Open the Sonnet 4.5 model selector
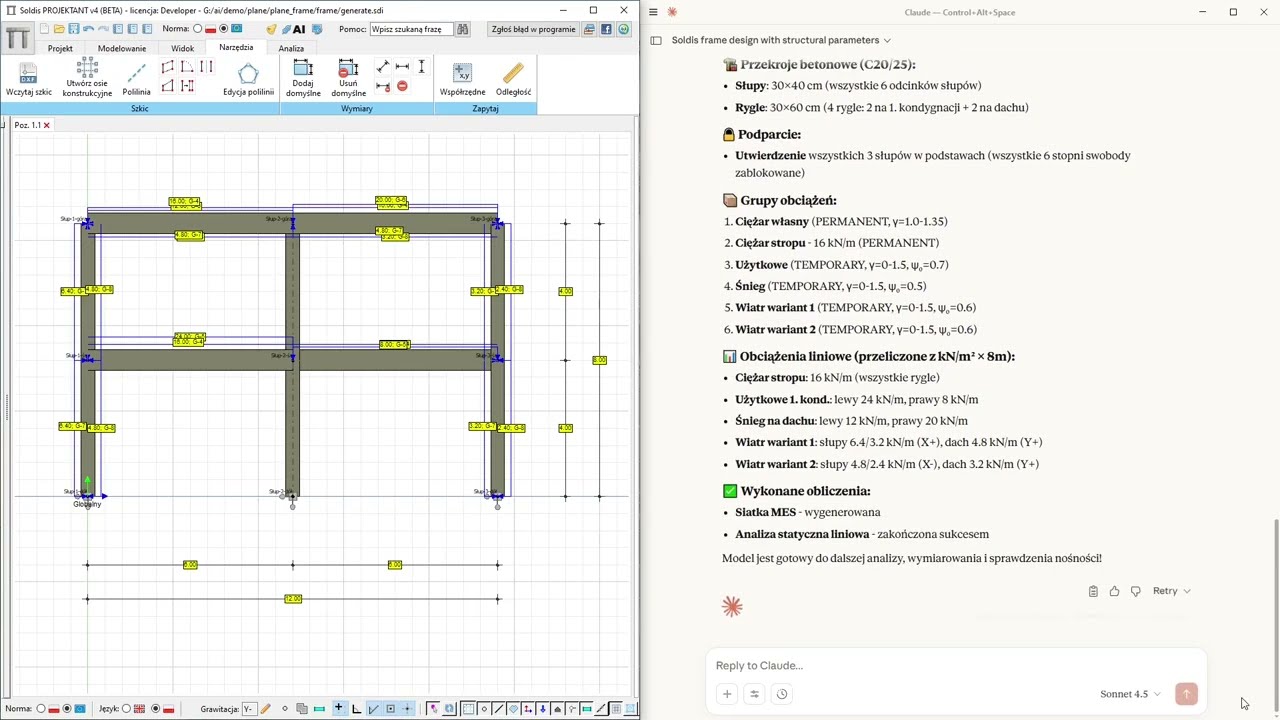This screenshot has width=1280, height=720. coord(1130,694)
